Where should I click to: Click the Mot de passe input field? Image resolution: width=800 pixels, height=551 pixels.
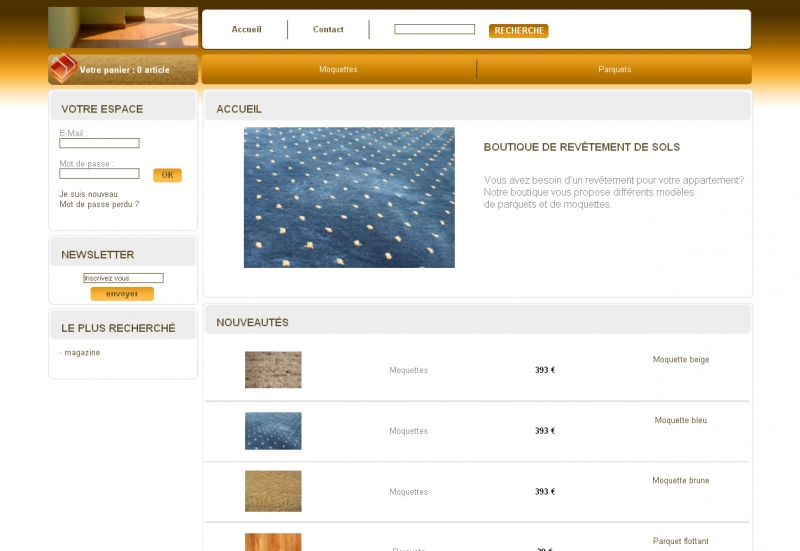click(99, 173)
